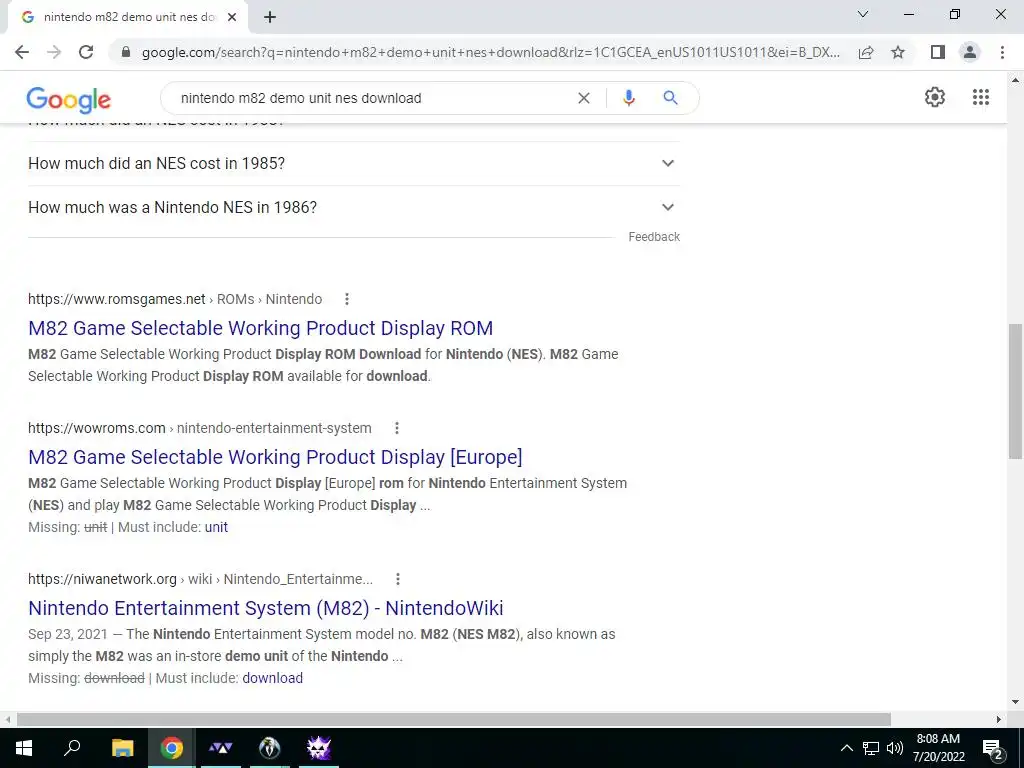Image resolution: width=1024 pixels, height=768 pixels.
Task: Submit search with the magnifier icon
Action: (670, 98)
